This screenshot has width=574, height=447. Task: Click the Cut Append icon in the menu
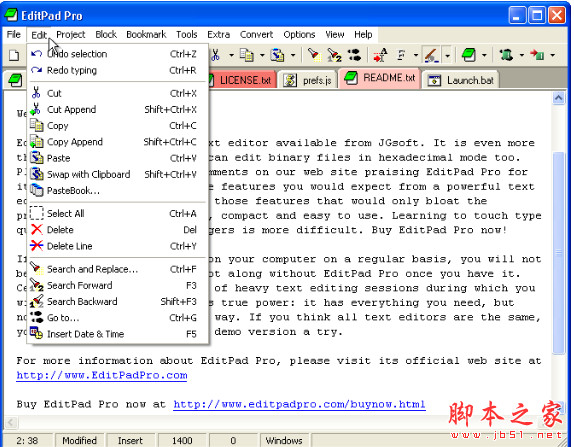coord(36,109)
